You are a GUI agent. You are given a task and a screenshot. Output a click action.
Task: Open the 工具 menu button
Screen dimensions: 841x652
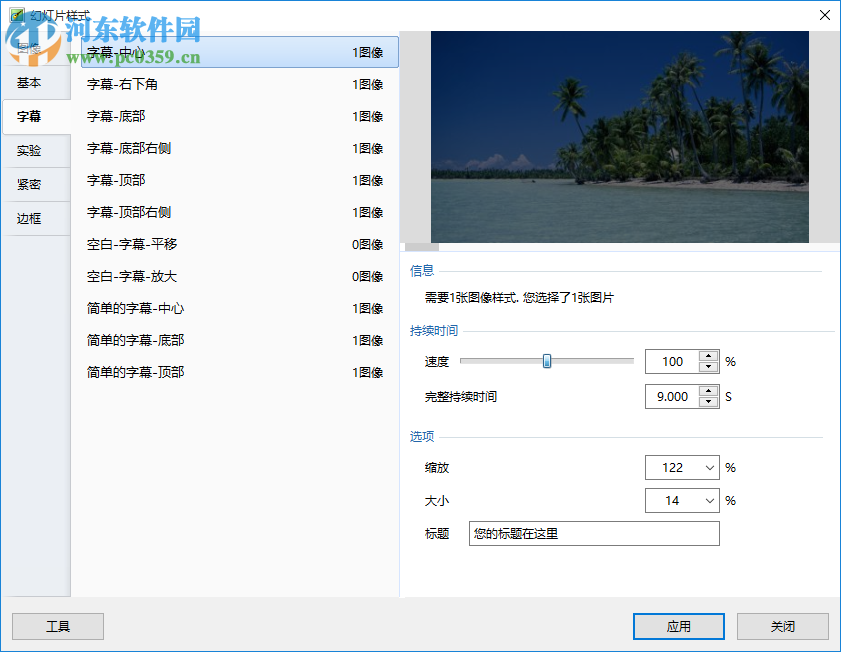tap(57, 626)
